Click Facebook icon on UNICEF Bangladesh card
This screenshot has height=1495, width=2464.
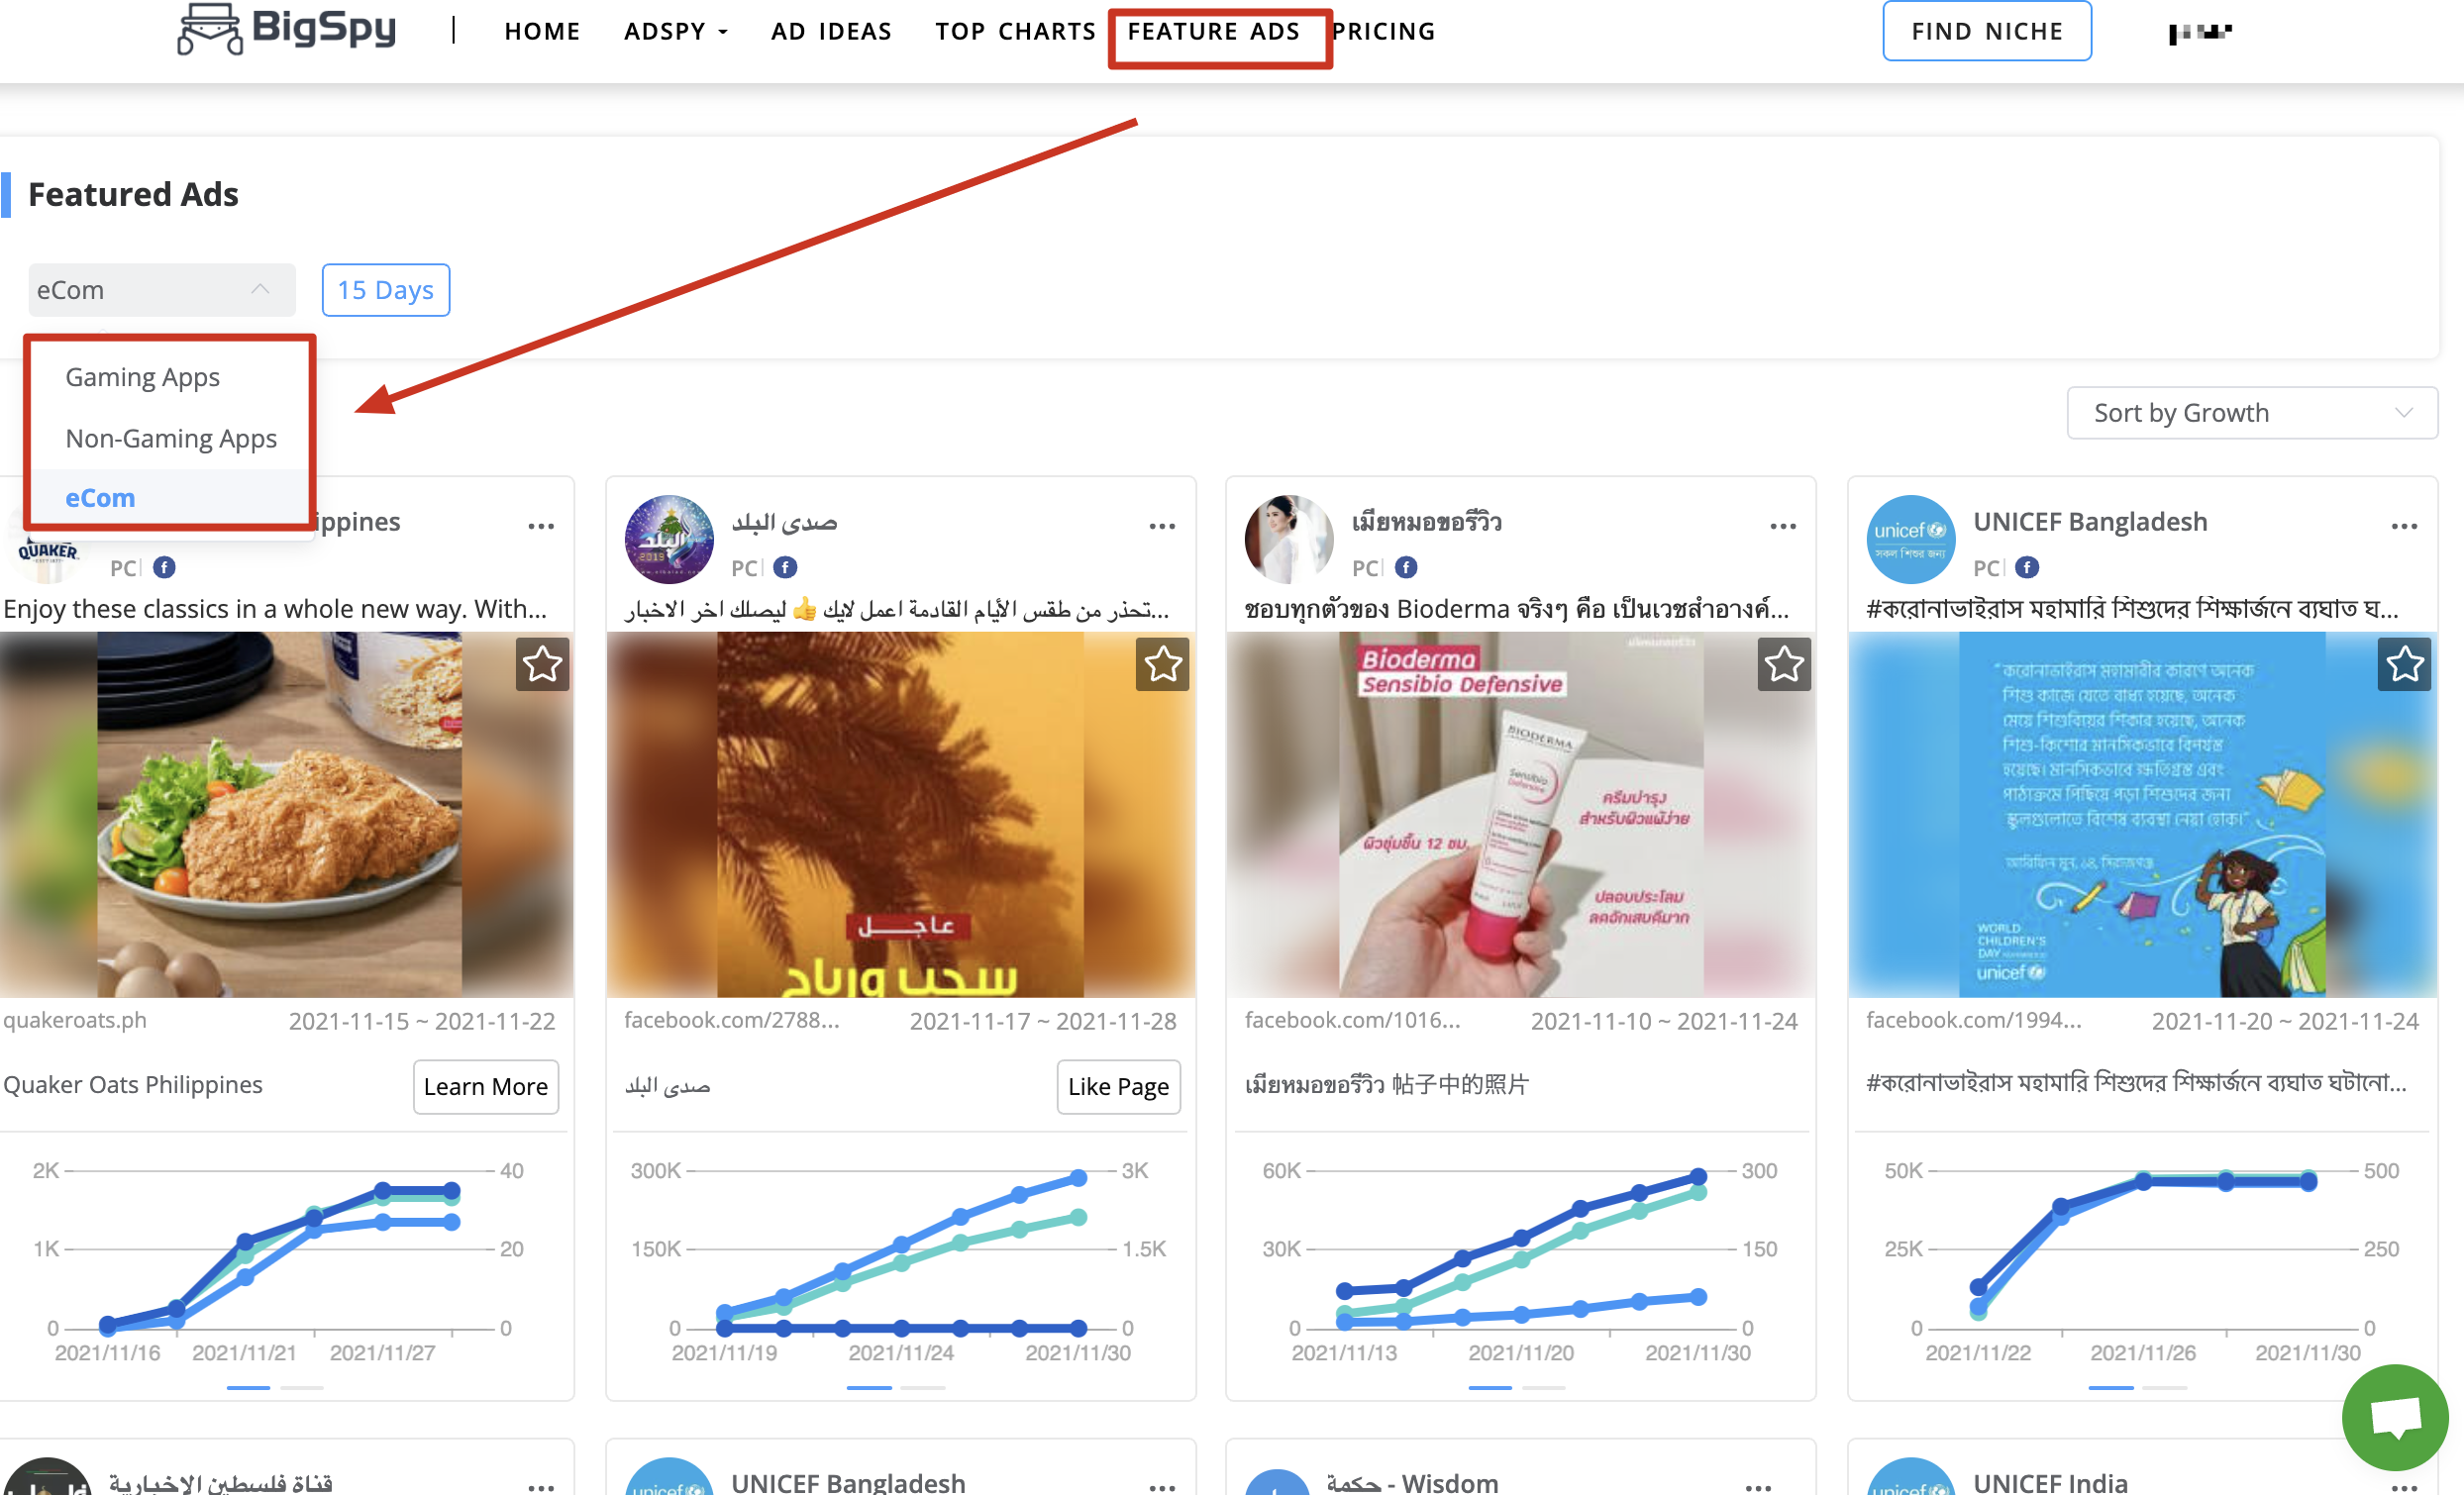pos(2026,568)
